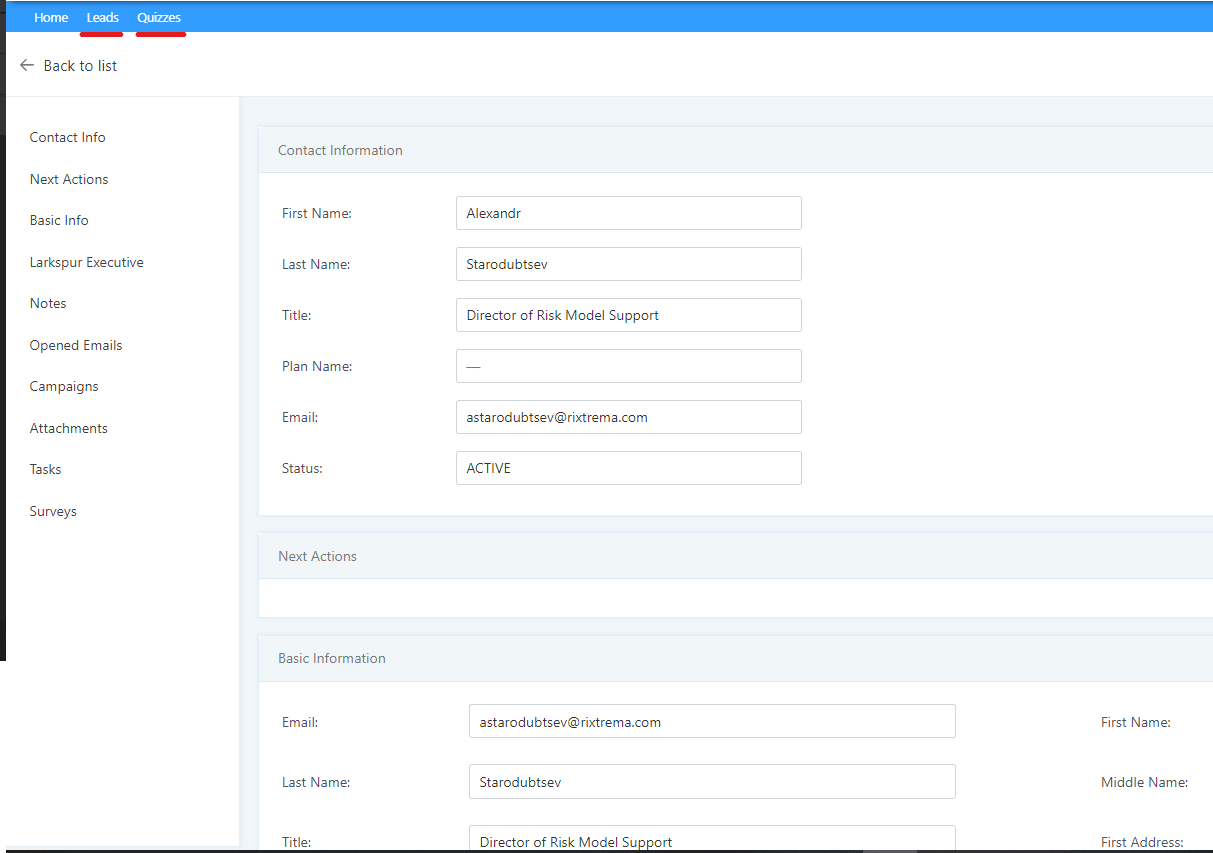The height and width of the screenshot is (853, 1213).
Task: Open the Quizzes page
Action: (x=159, y=17)
